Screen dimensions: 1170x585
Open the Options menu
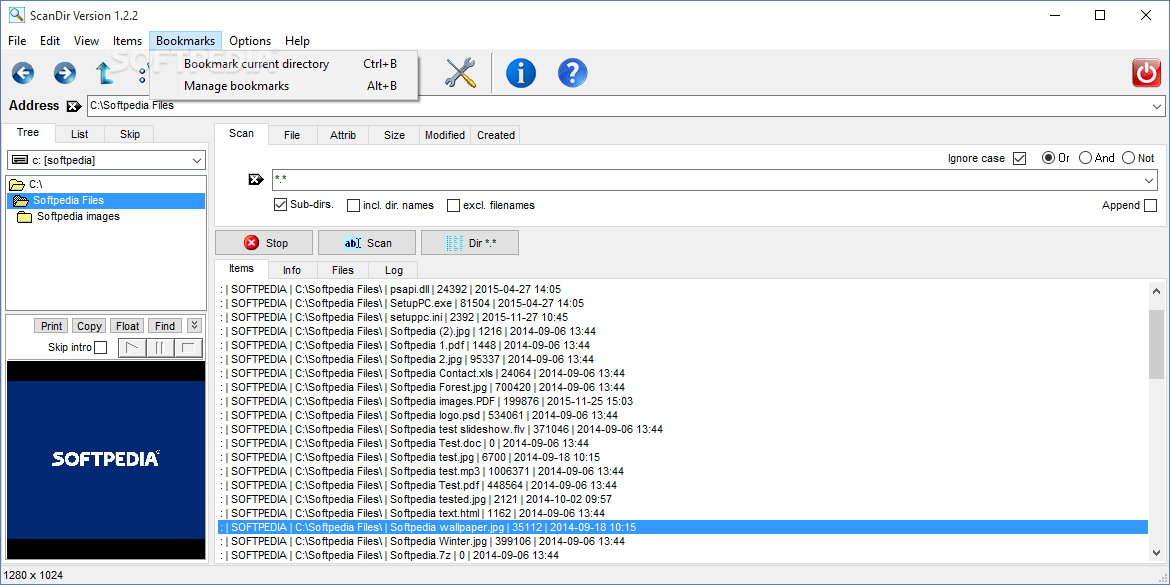(250, 41)
